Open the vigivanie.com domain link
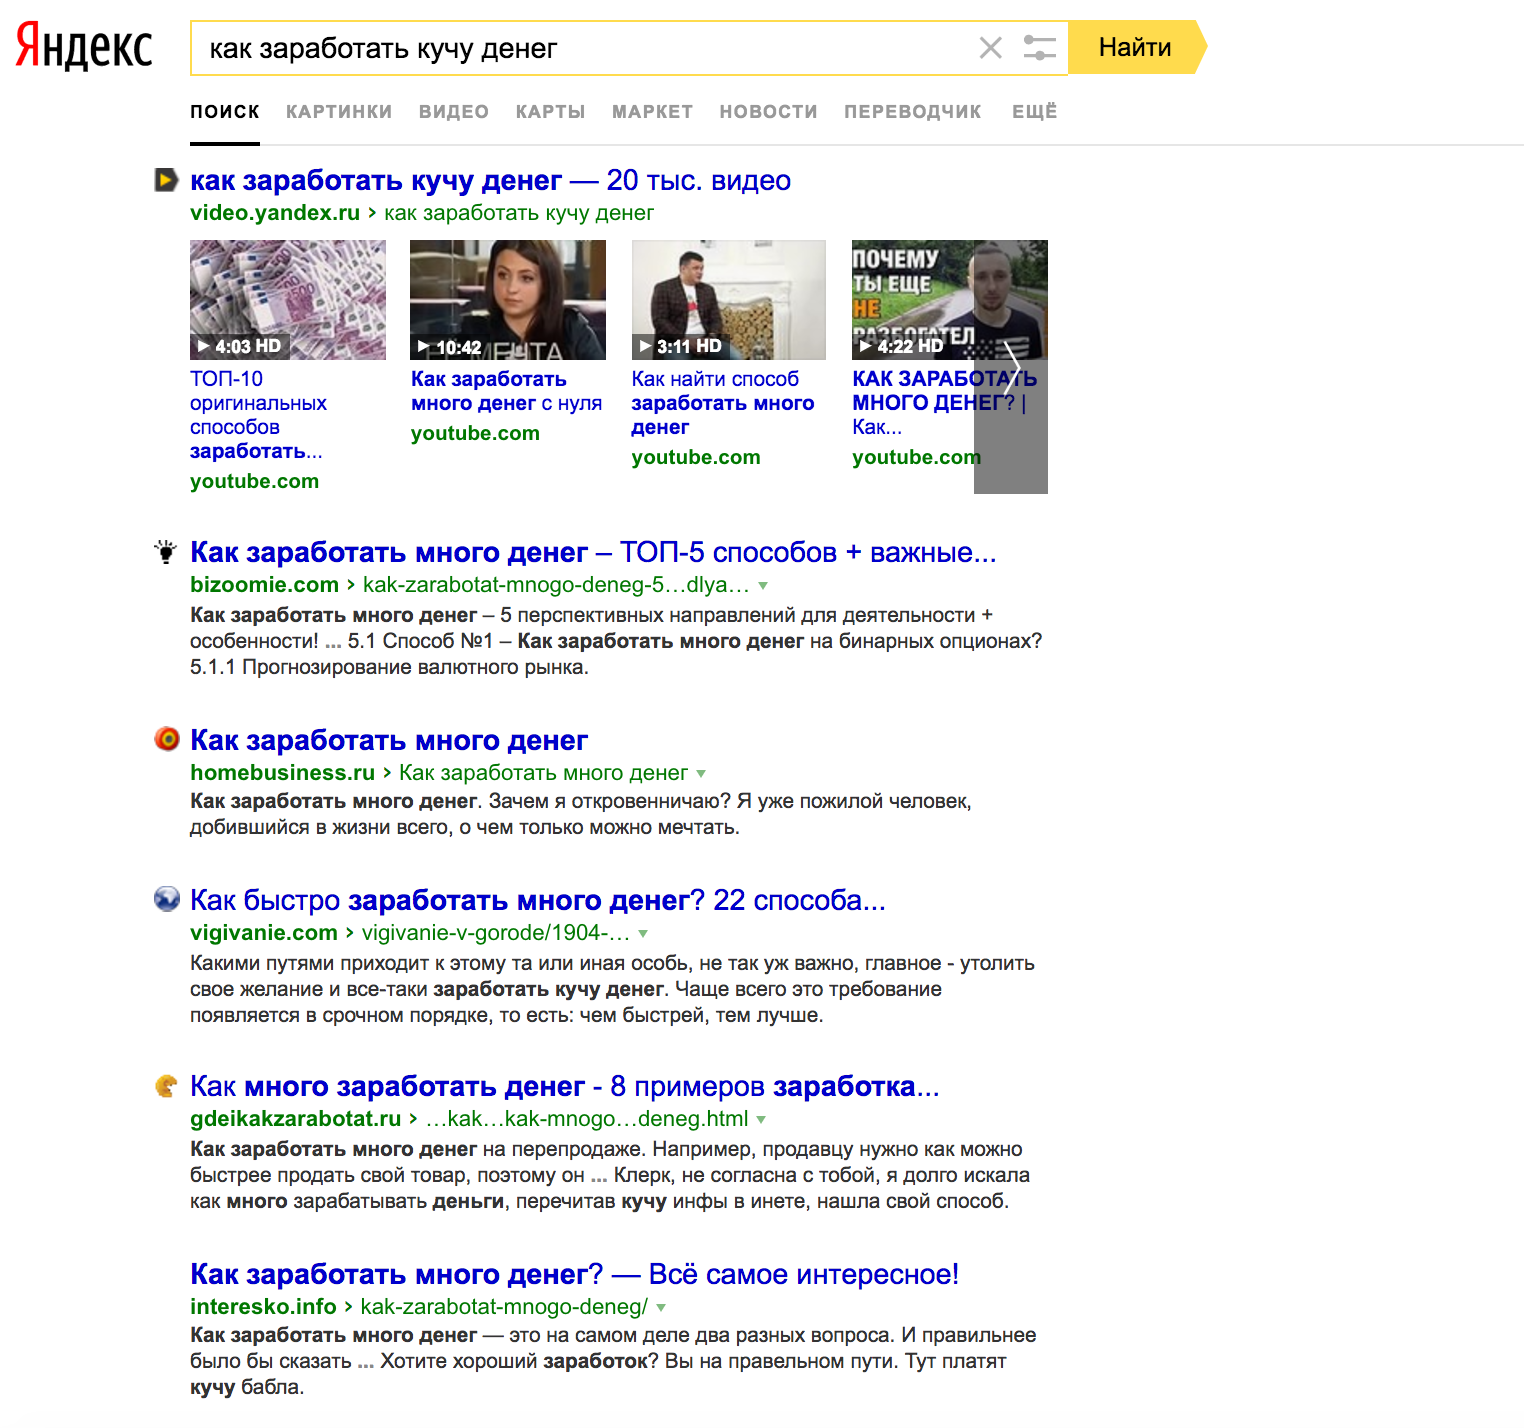This screenshot has width=1524, height=1428. [x=264, y=933]
